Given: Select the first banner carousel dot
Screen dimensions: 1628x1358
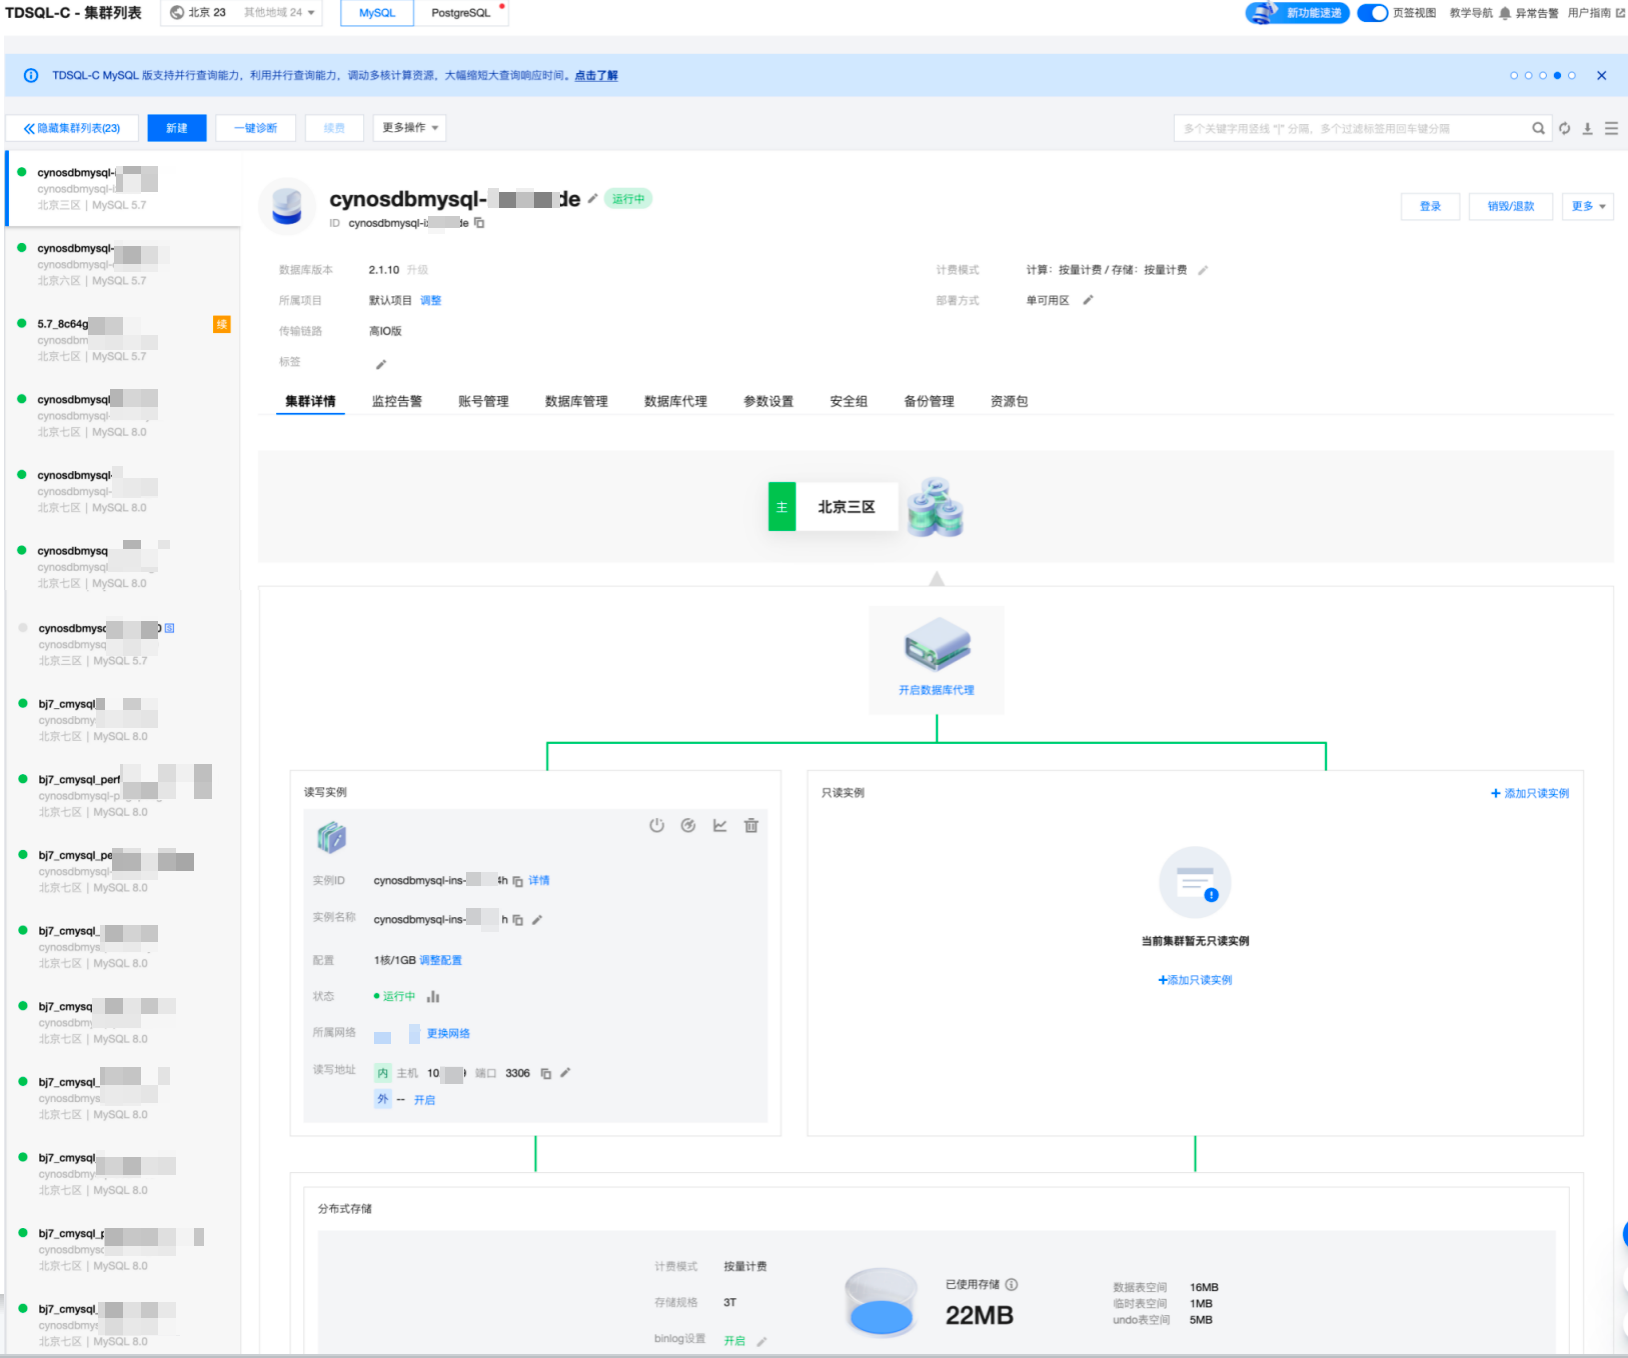Looking at the screenshot, I should [1514, 76].
